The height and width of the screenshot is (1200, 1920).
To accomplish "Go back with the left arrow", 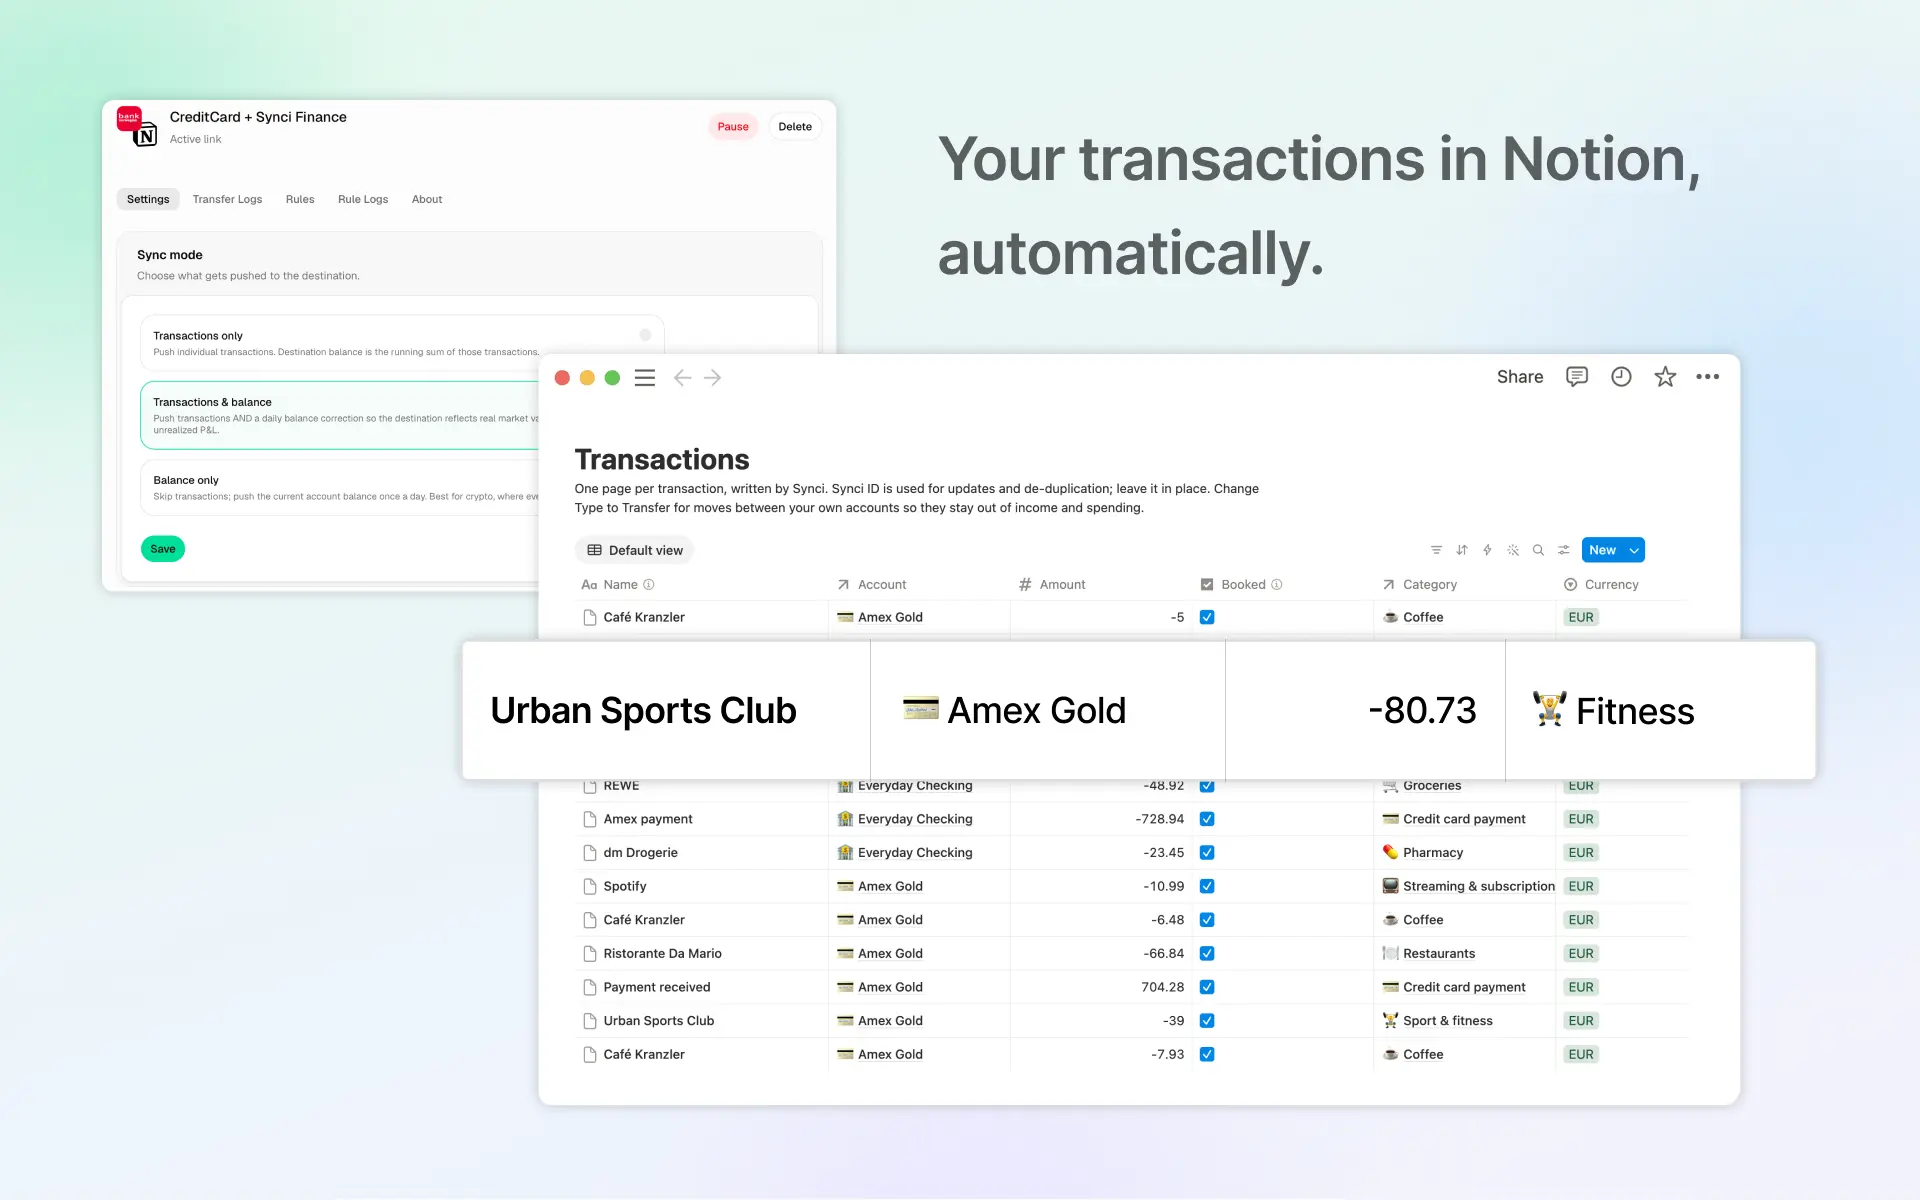I will click(x=682, y=378).
